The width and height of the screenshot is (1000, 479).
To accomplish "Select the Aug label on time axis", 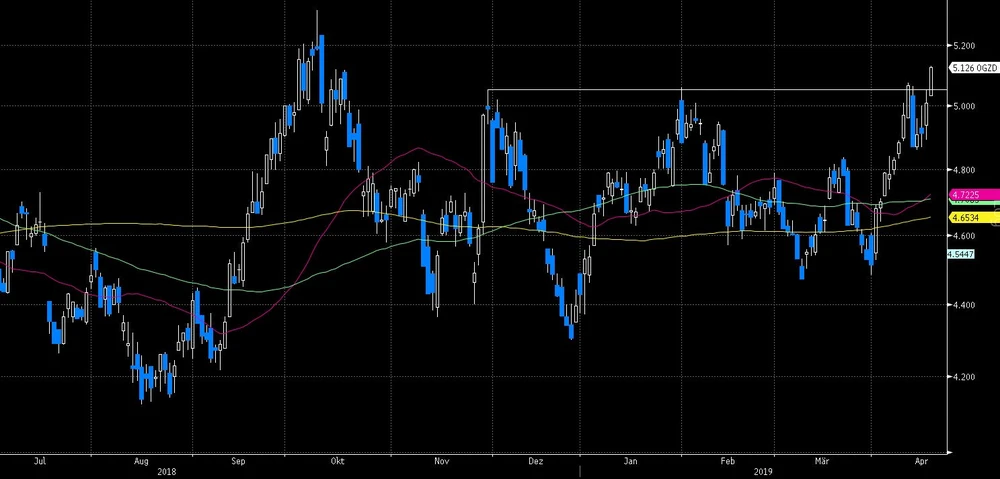I will pyautogui.click(x=141, y=462).
